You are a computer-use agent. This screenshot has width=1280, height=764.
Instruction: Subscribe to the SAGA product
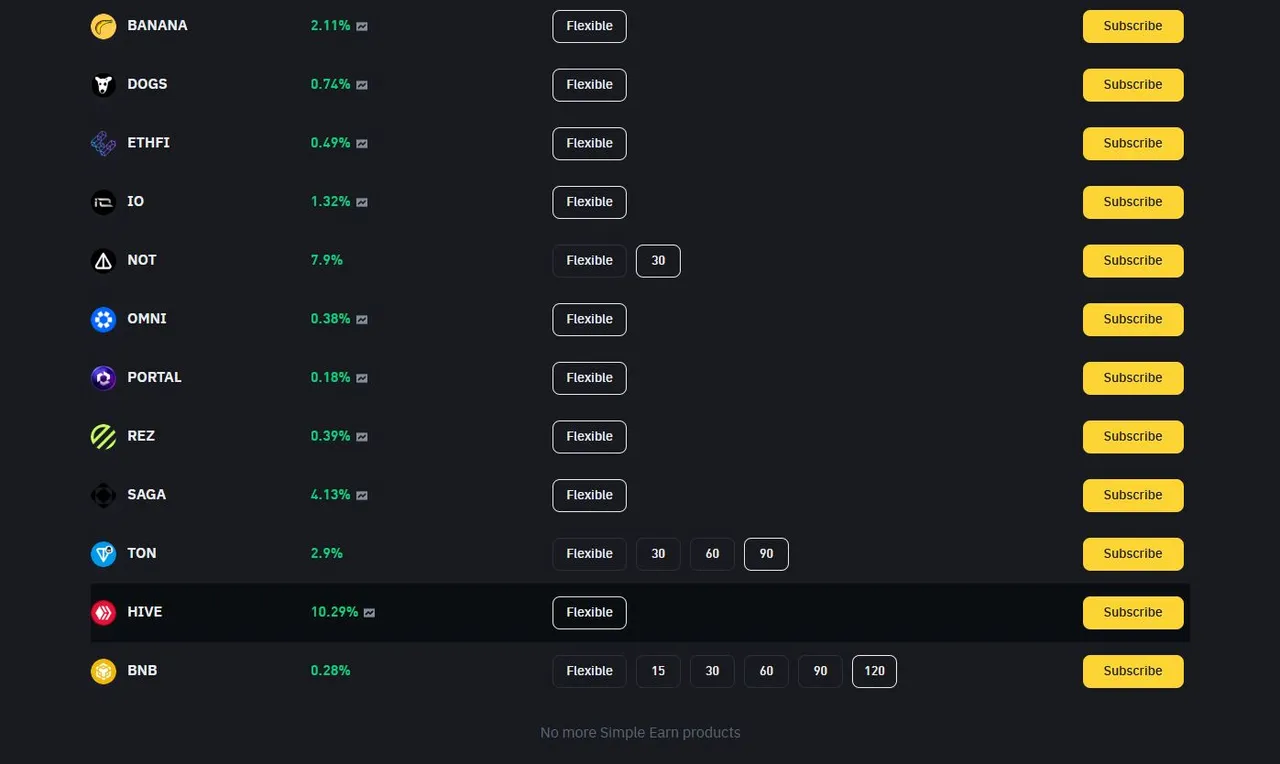1133,495
